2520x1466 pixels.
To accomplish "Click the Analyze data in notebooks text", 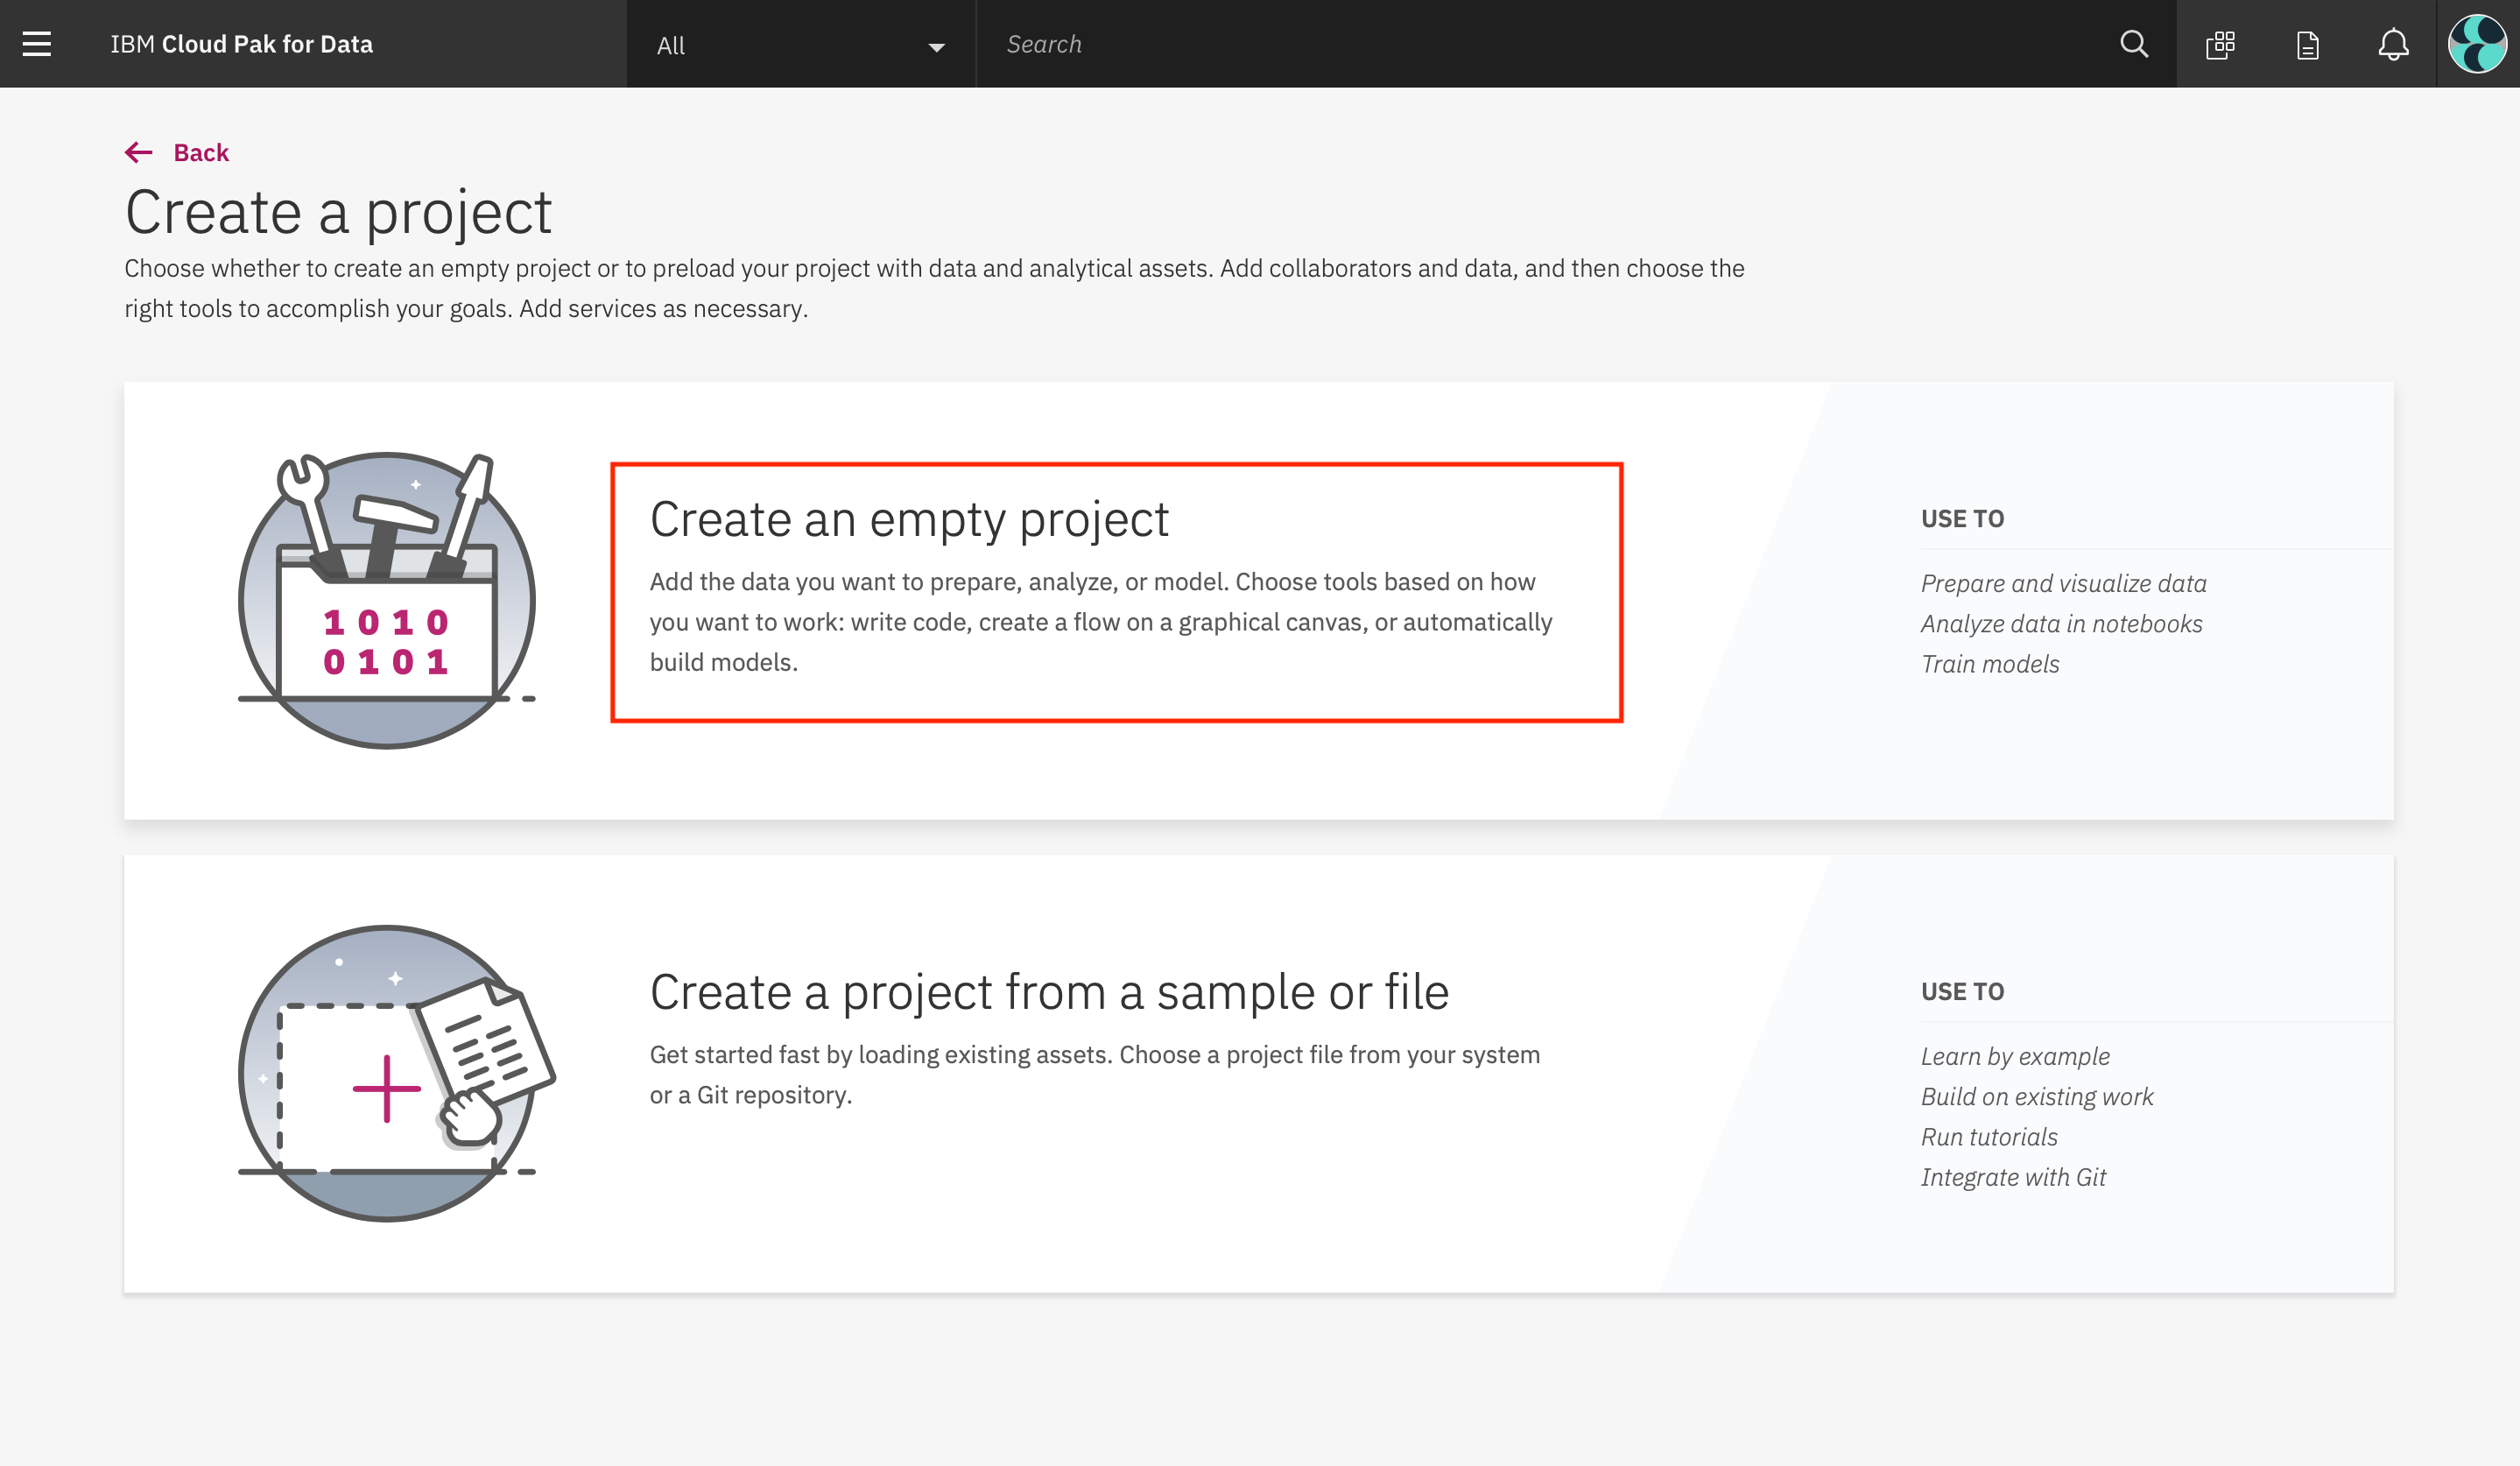I will (2061, 624).
